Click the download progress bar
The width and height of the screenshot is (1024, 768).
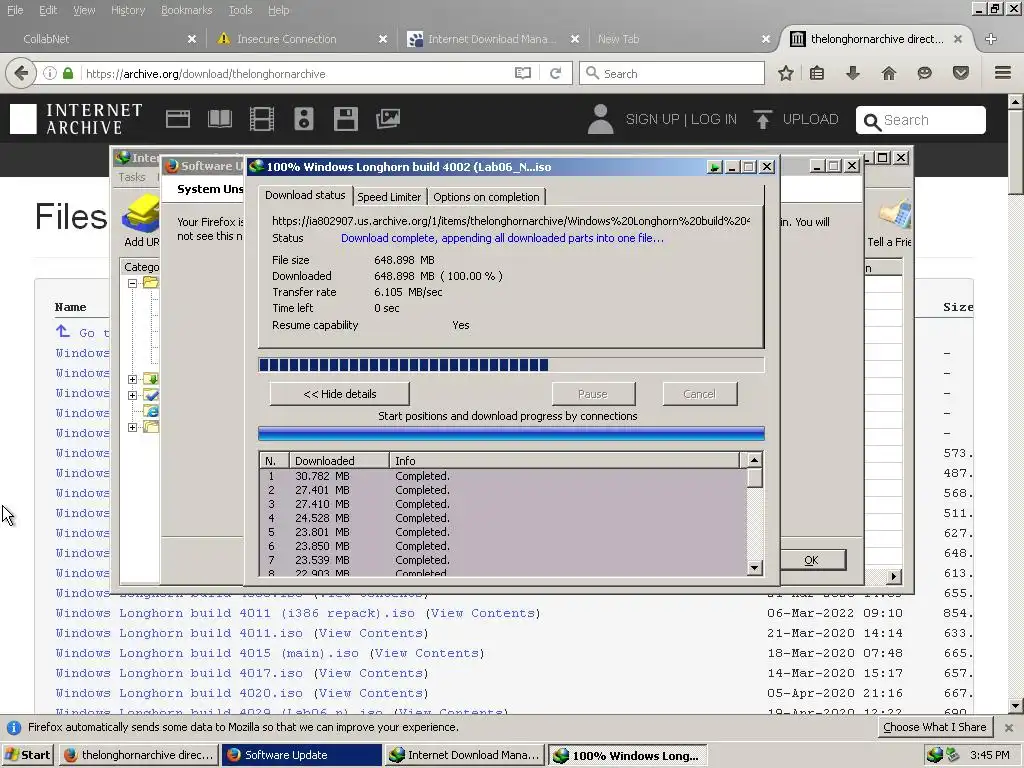[511, 364]
